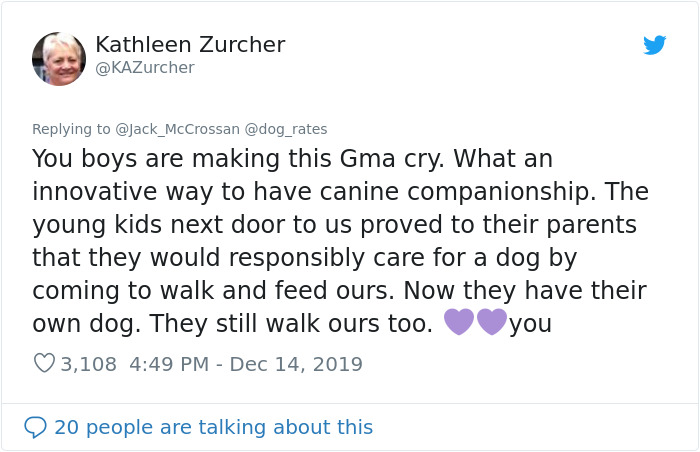Open the @KAZurcher handle link
The height and width of the screenshot is (452, 700).
pos(144,68)
